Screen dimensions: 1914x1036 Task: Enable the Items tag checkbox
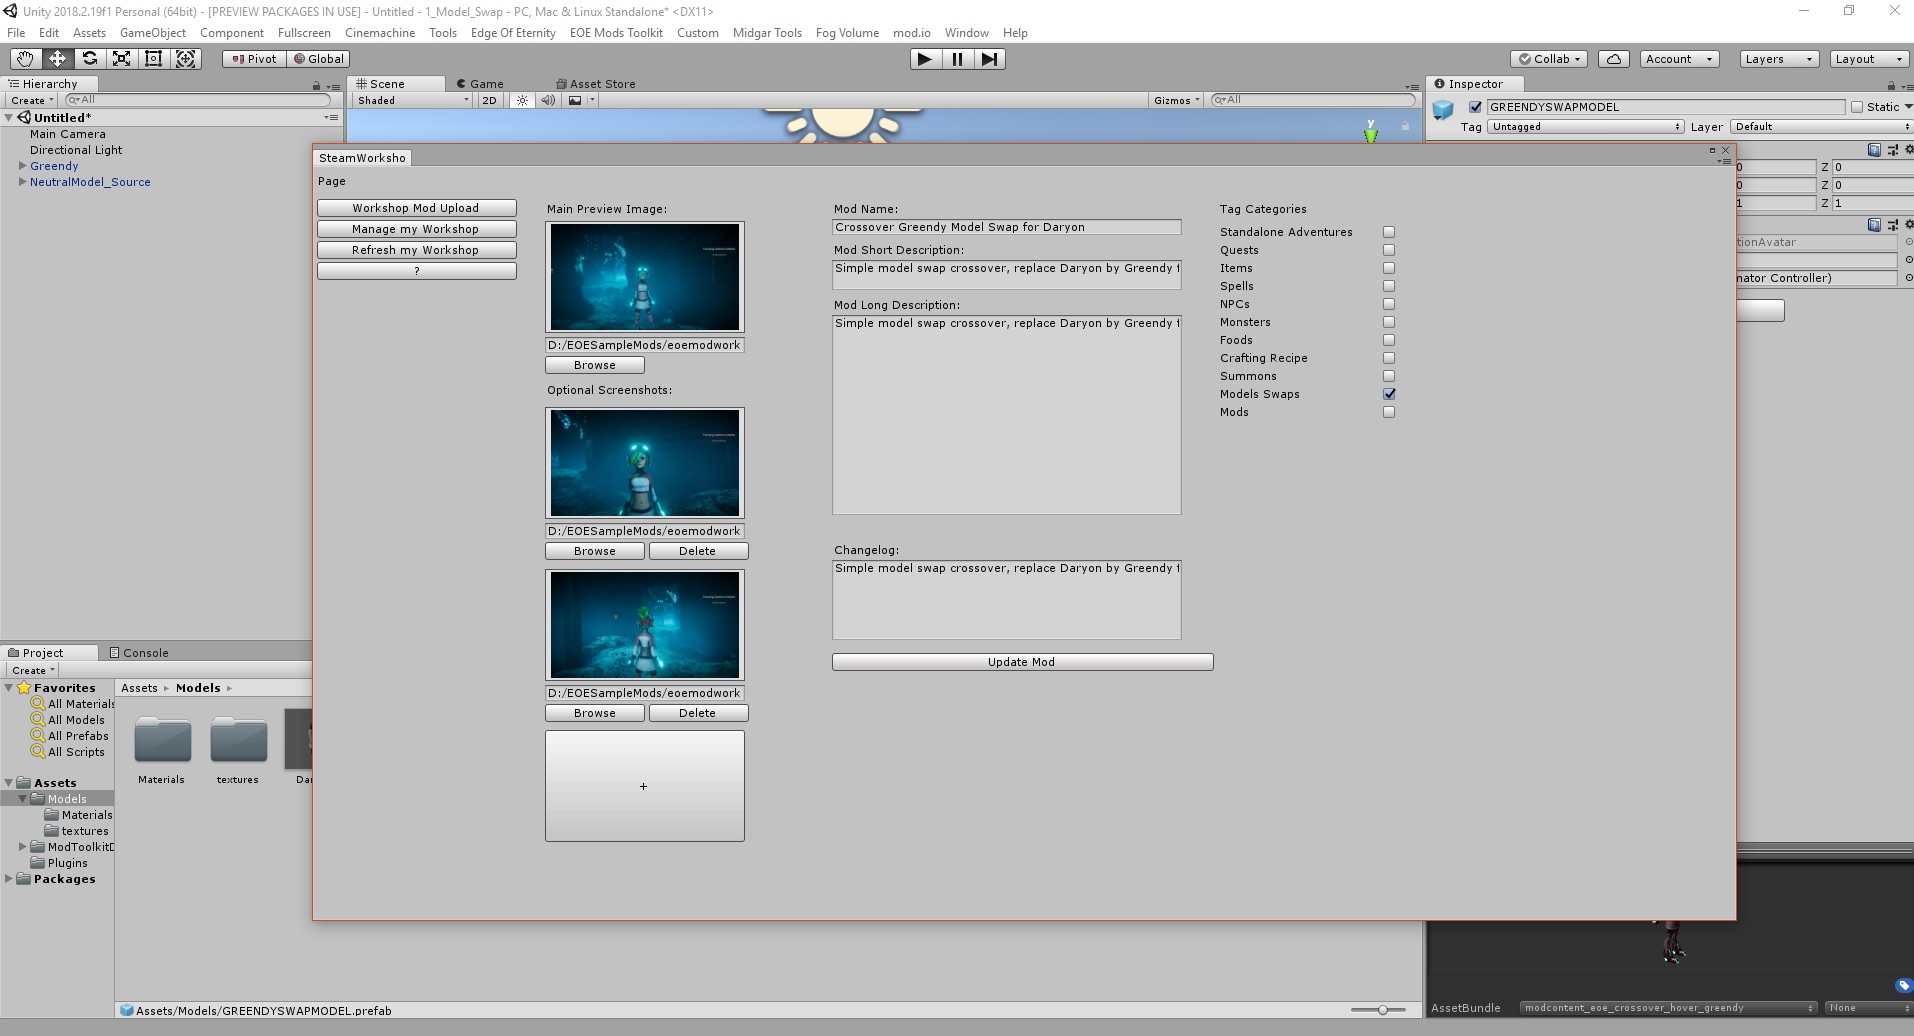[1389, 268]
